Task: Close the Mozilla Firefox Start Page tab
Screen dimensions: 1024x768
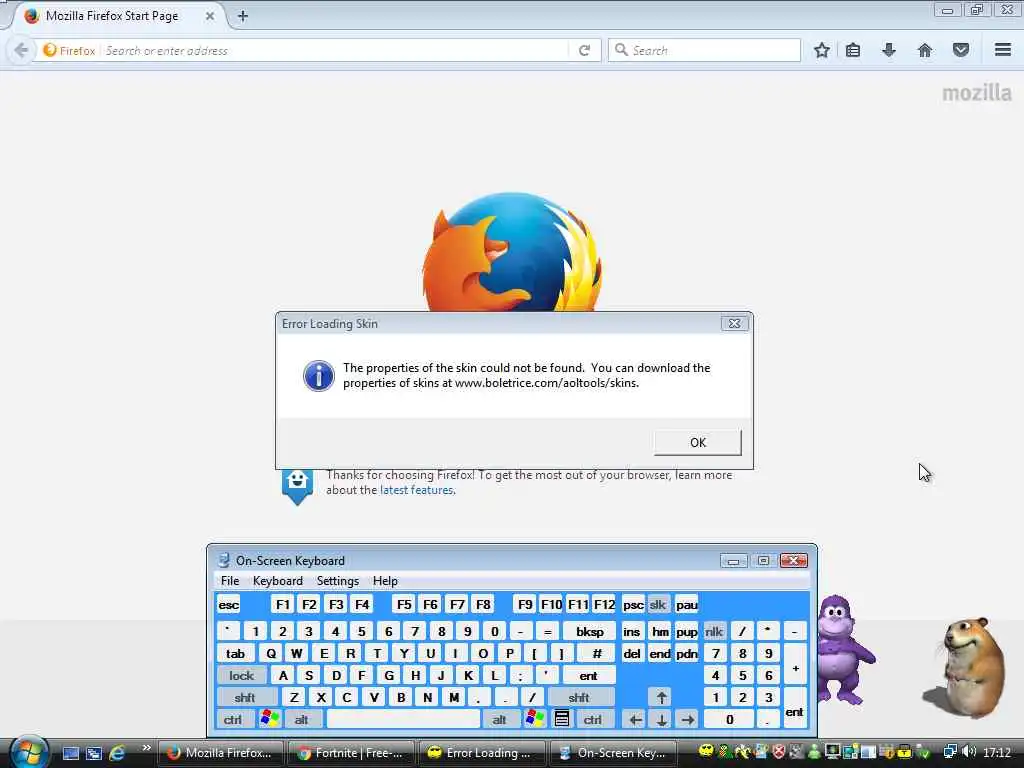Action: point(210,16)
